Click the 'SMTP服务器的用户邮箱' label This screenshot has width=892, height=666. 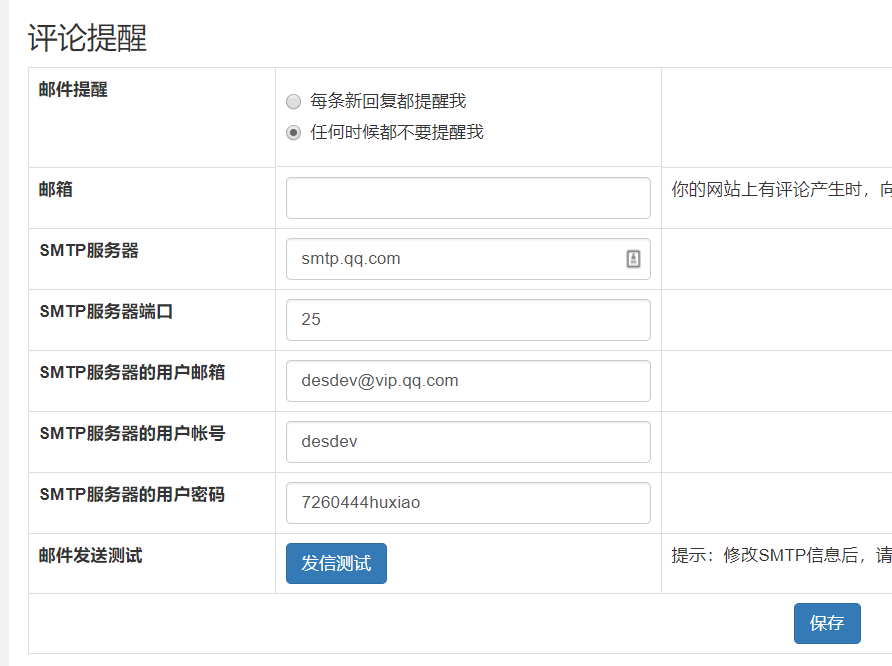coord(132,372)
